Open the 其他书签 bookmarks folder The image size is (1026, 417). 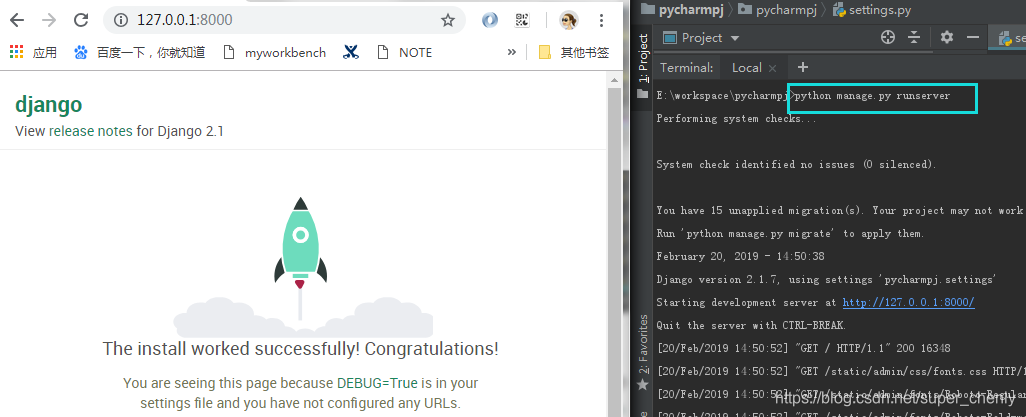click(574, 52)
